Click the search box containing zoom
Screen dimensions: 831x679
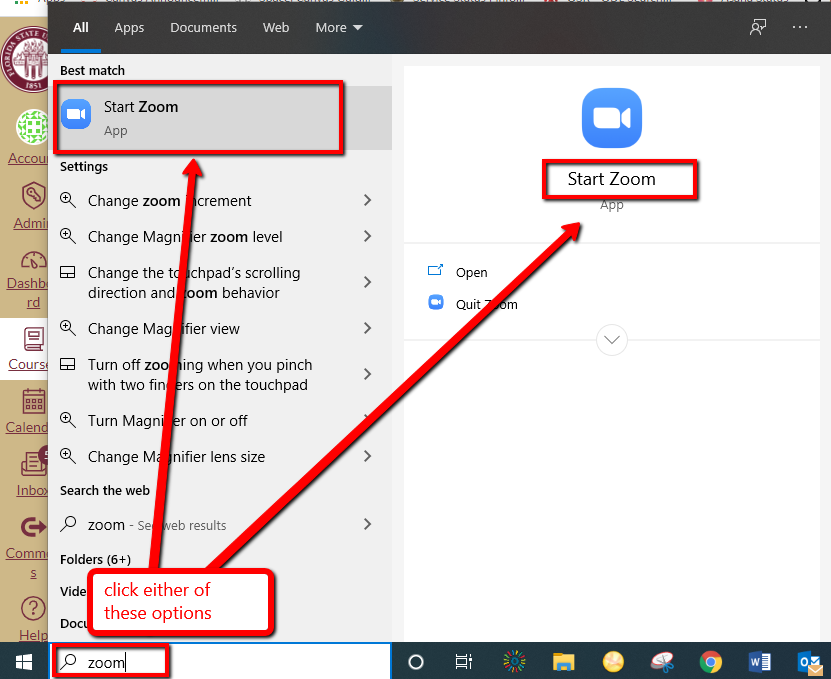click(220, 661)
